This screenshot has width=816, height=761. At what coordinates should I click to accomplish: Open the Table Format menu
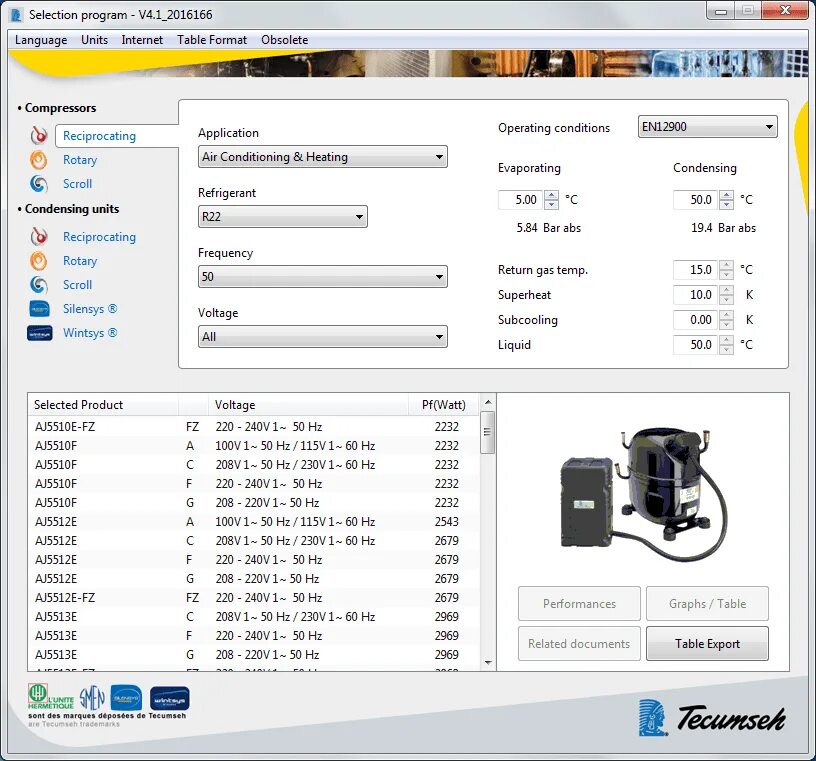coord(212,40)
